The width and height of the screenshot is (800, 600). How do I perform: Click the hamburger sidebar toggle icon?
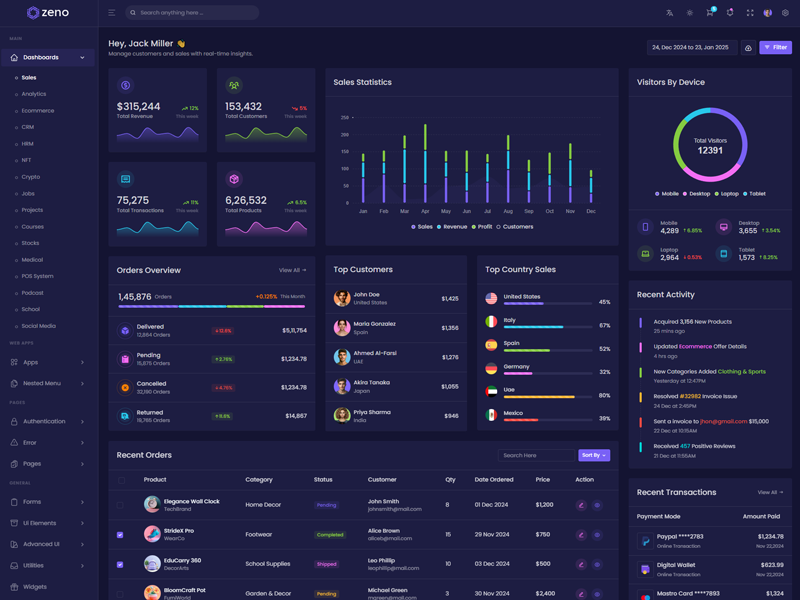112,13
